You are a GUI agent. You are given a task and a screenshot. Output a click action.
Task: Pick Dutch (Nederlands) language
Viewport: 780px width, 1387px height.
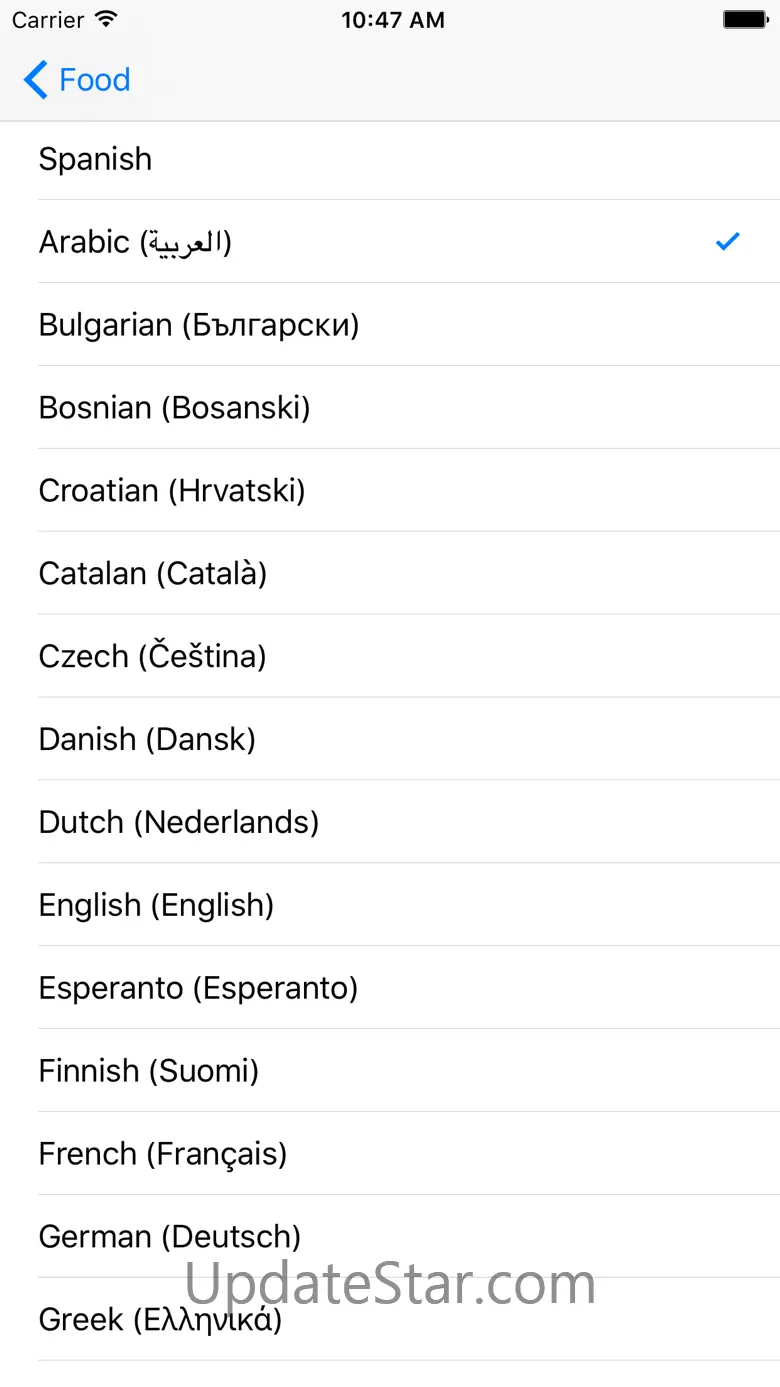(x=390, y=822)
